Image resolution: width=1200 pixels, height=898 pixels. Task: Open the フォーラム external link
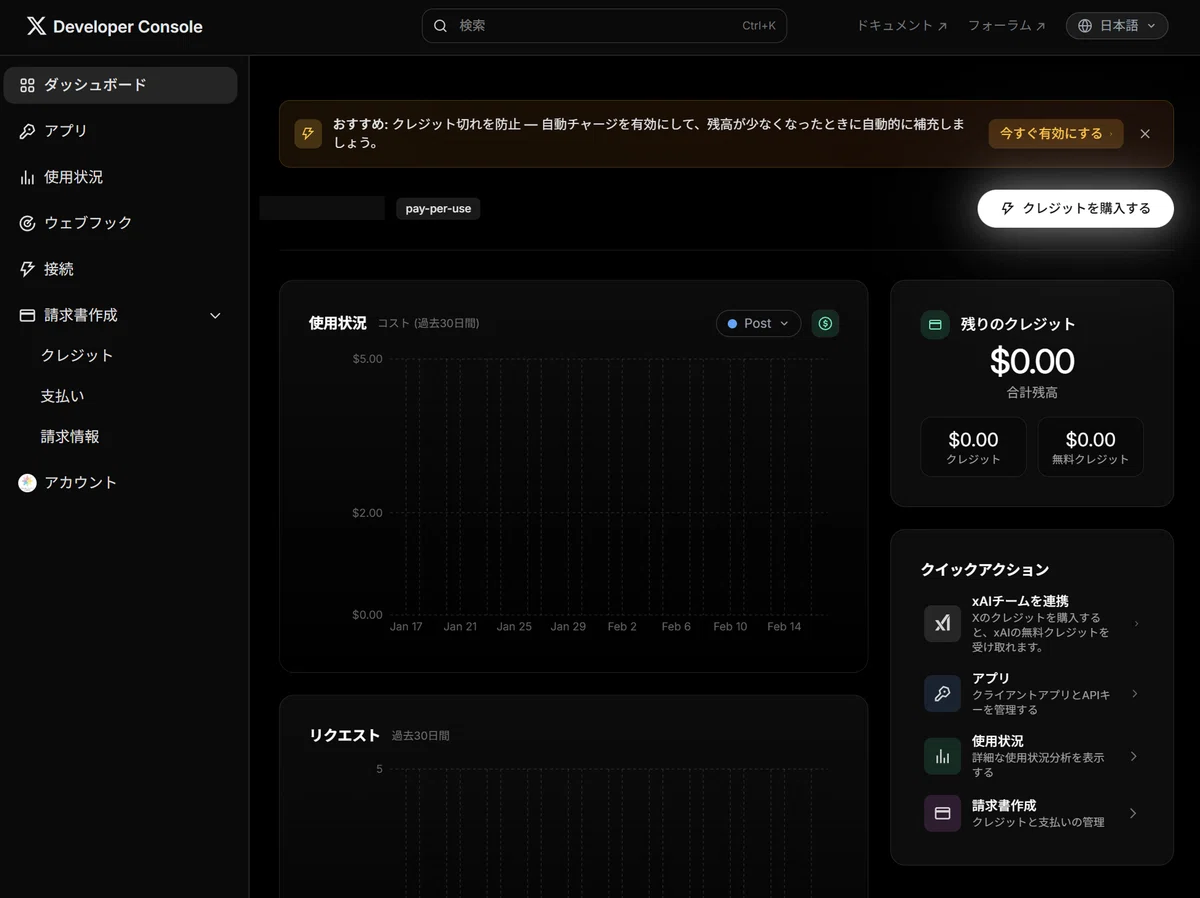point(1007,26)
